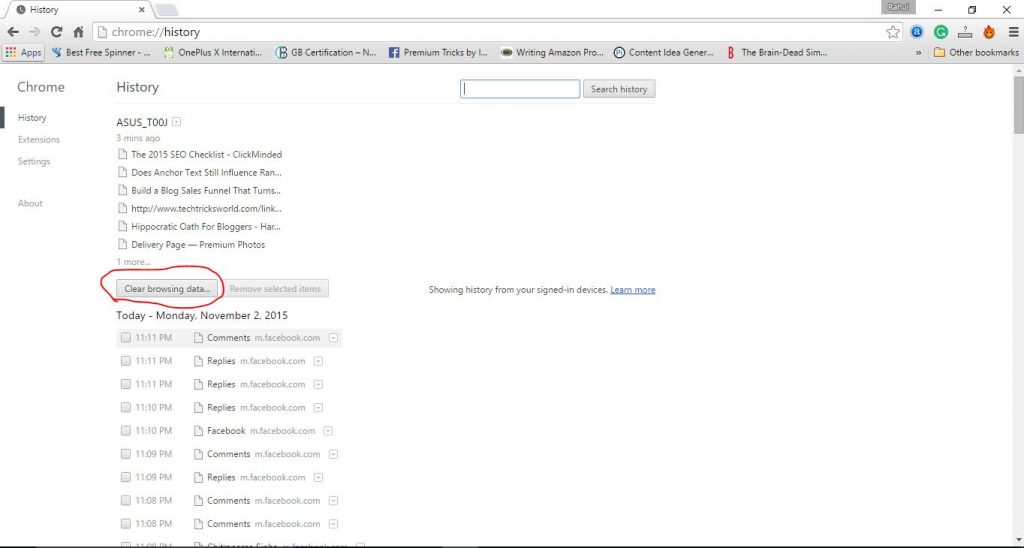Open the Best Free Spinner bookmark

tap(101, 52)
